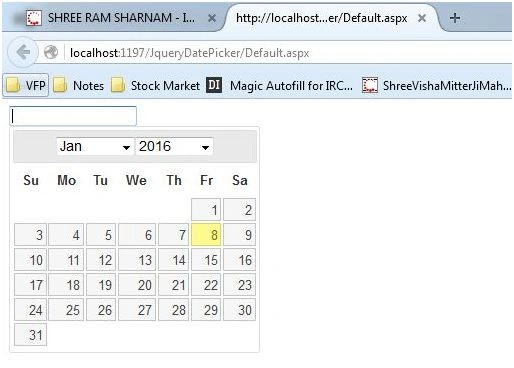
Task: Select day 23 on datepicker
Action: 239,285
